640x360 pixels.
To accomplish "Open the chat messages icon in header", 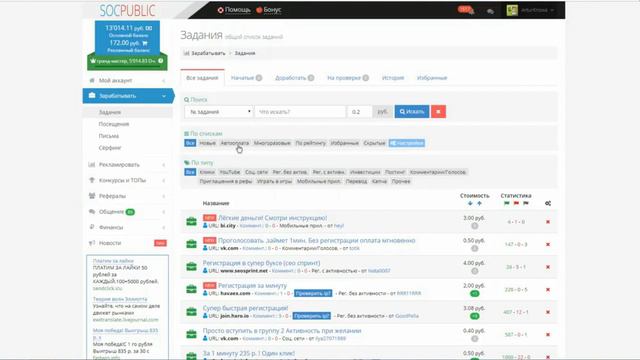I will coord(490,11).
